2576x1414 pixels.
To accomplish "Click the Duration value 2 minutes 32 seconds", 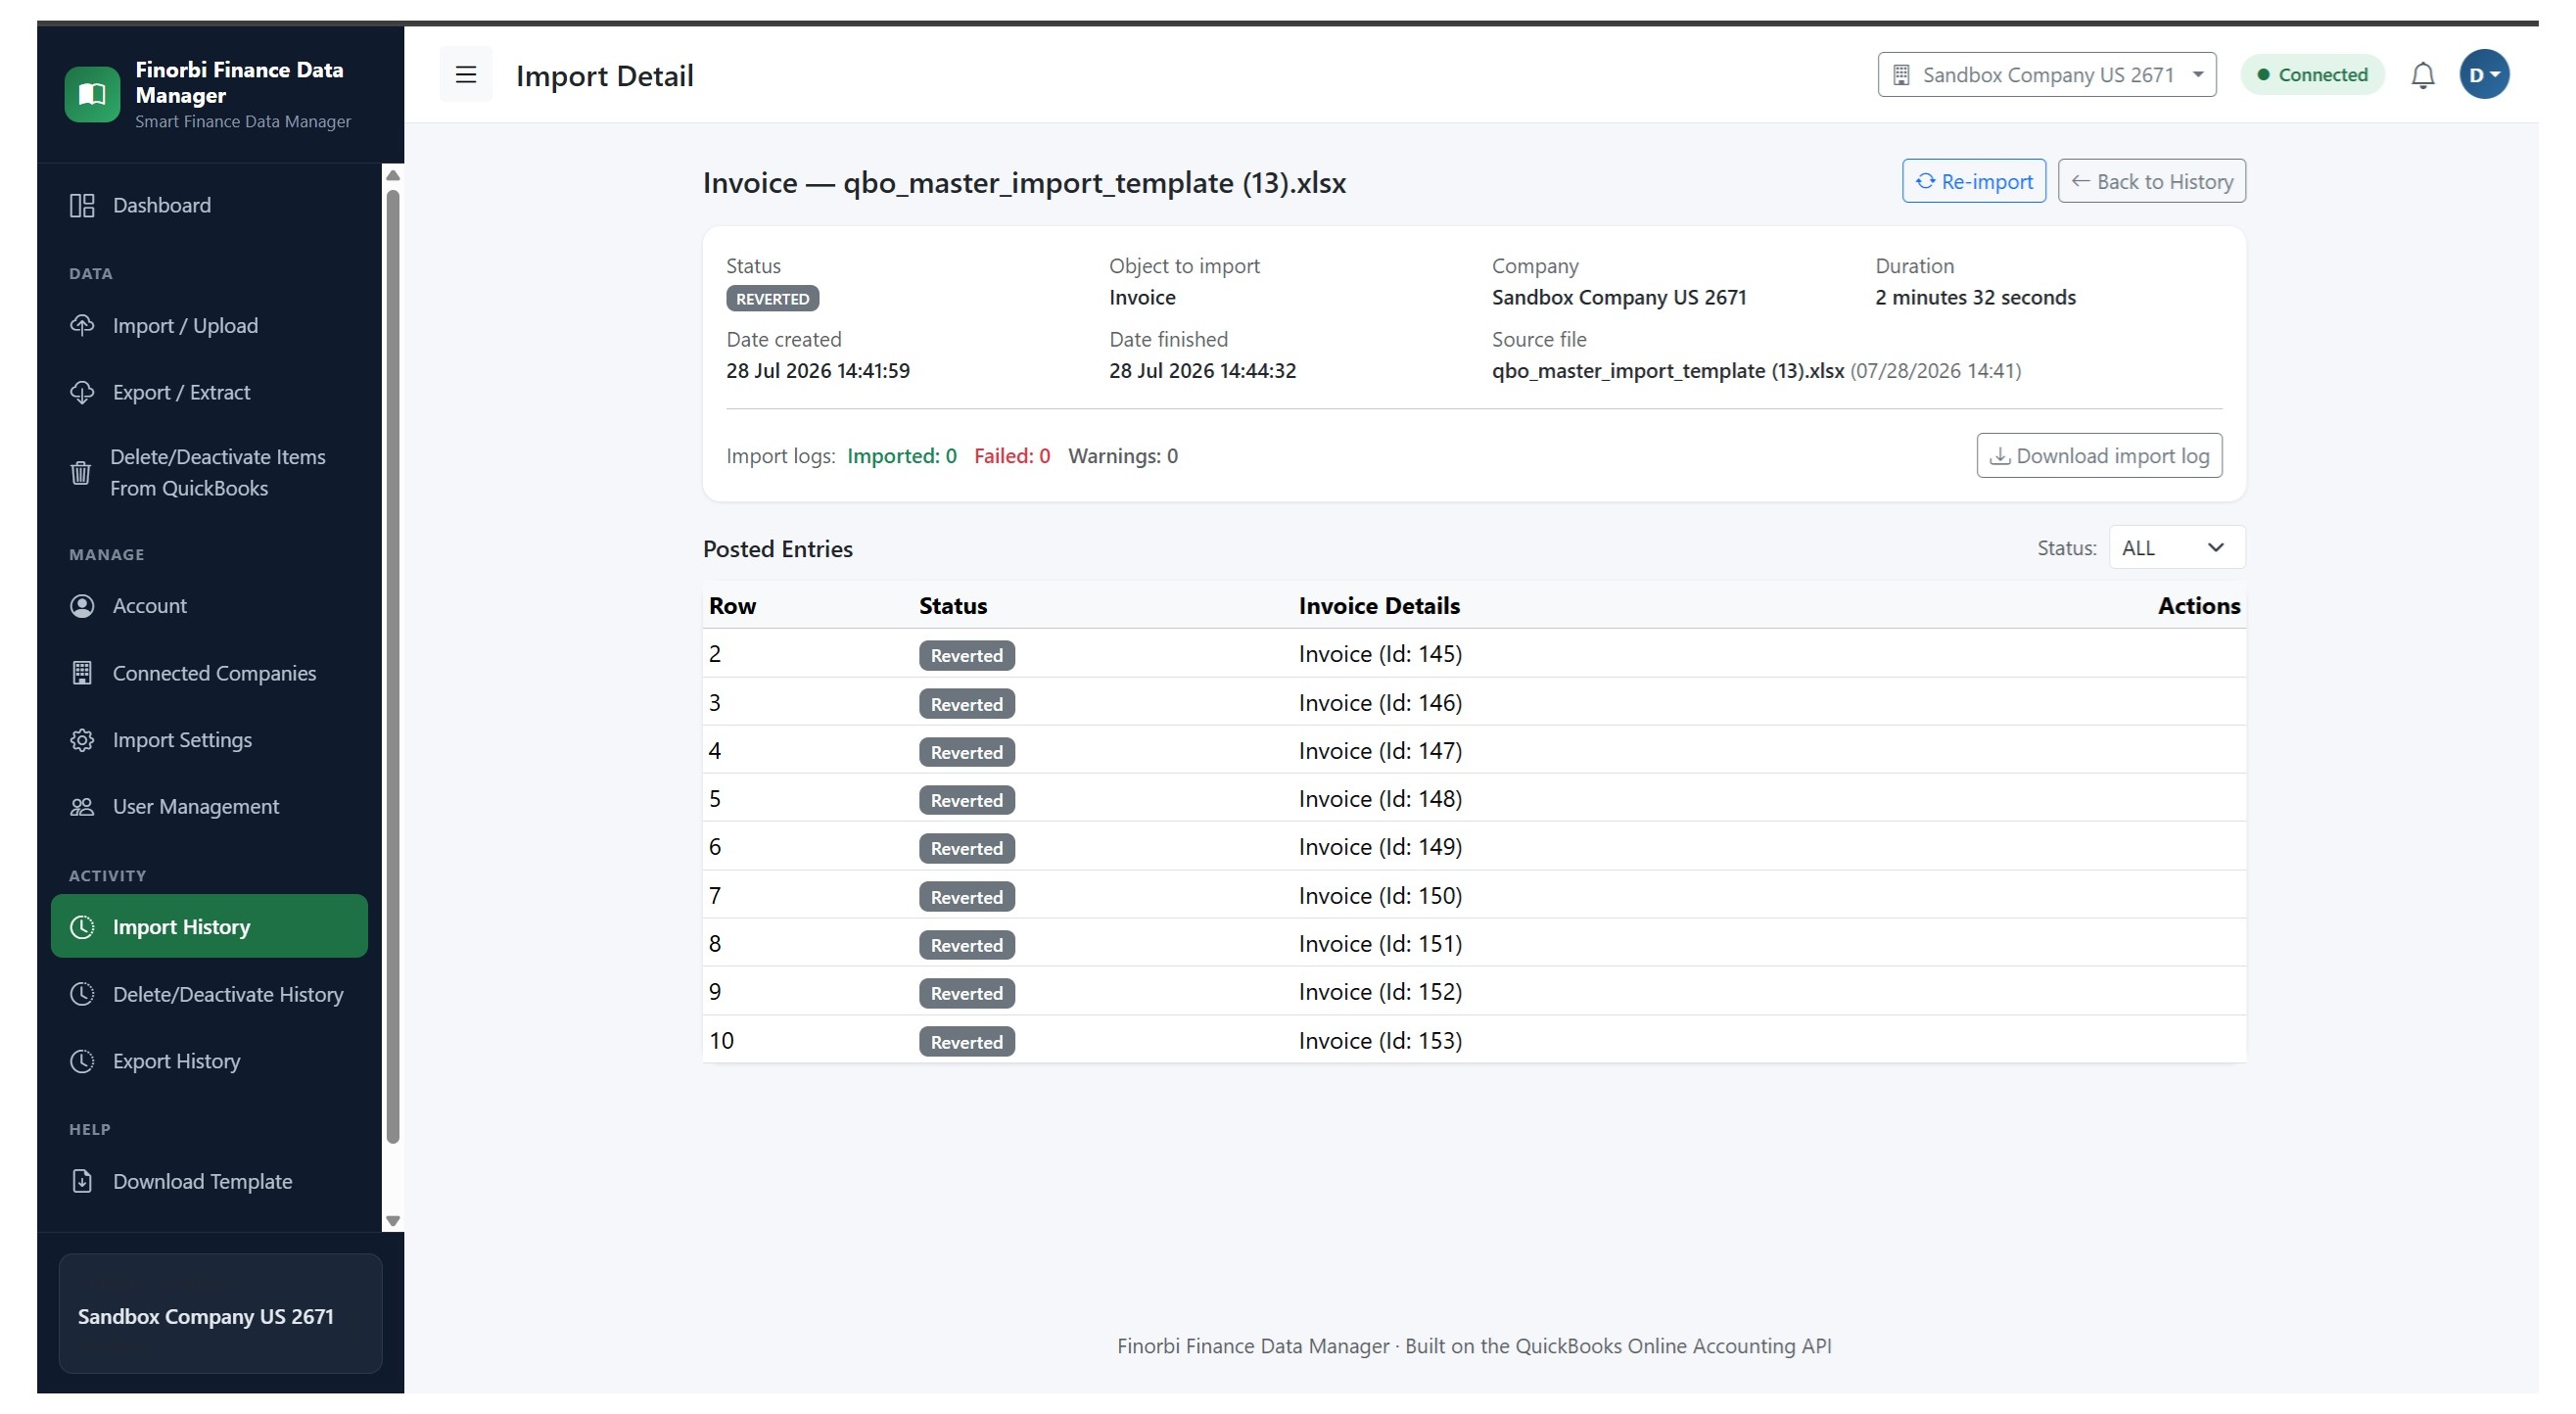I will (1975, 298).
